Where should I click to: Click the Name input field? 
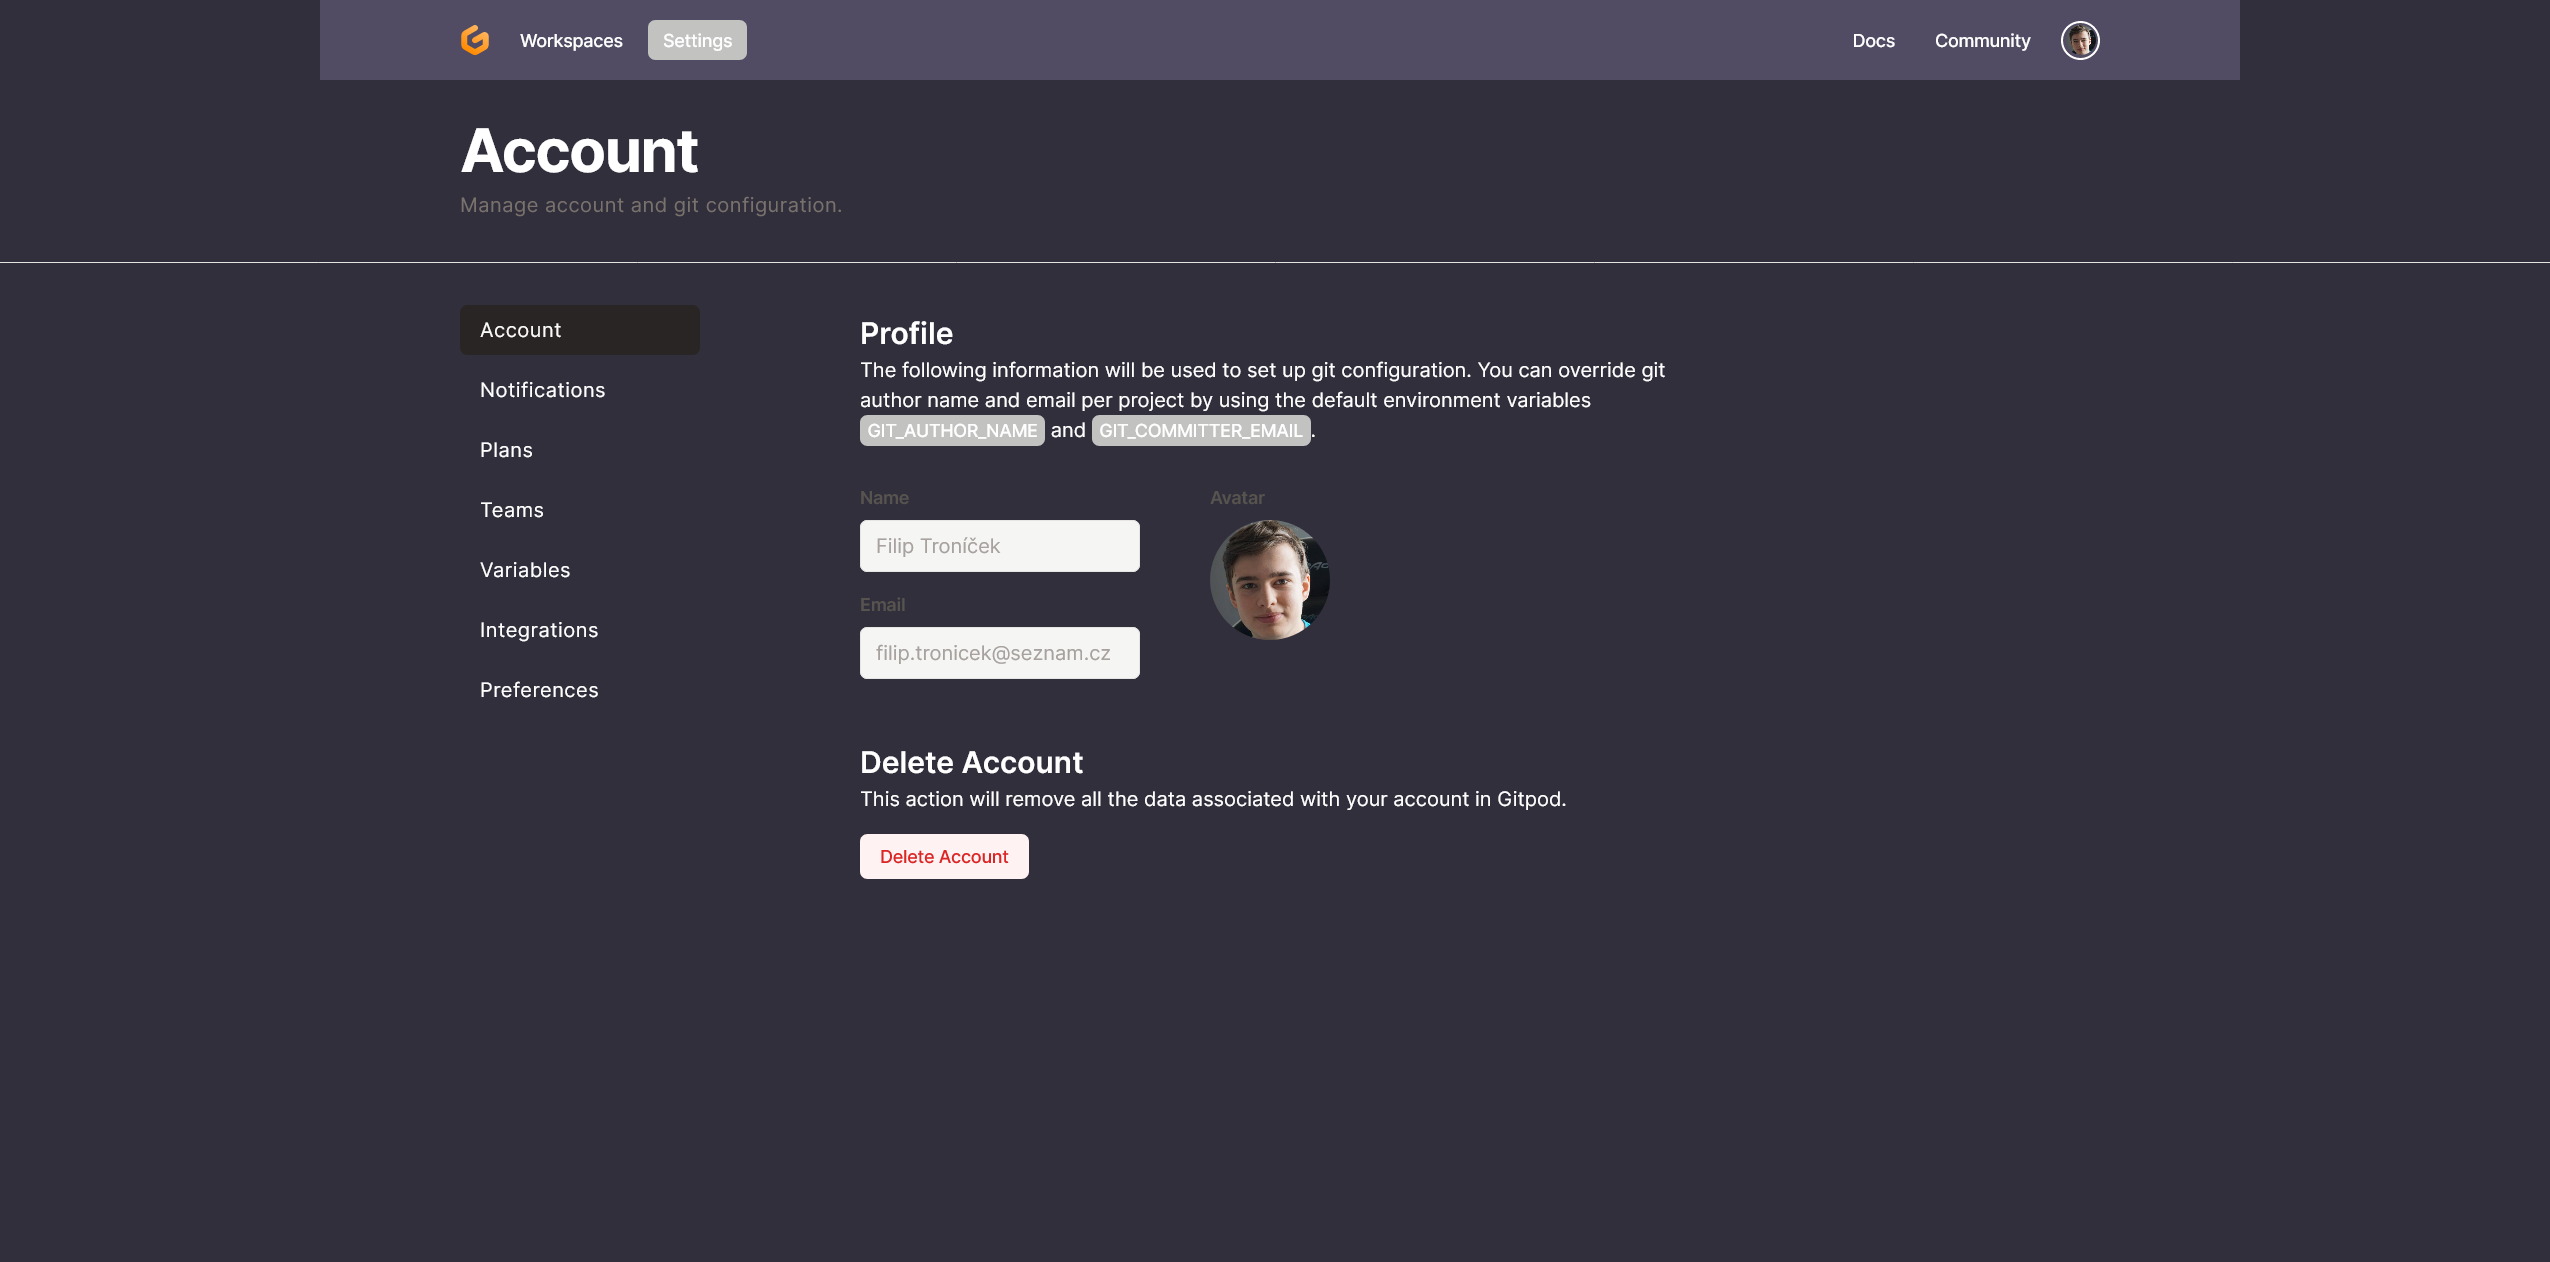point(999,546)
